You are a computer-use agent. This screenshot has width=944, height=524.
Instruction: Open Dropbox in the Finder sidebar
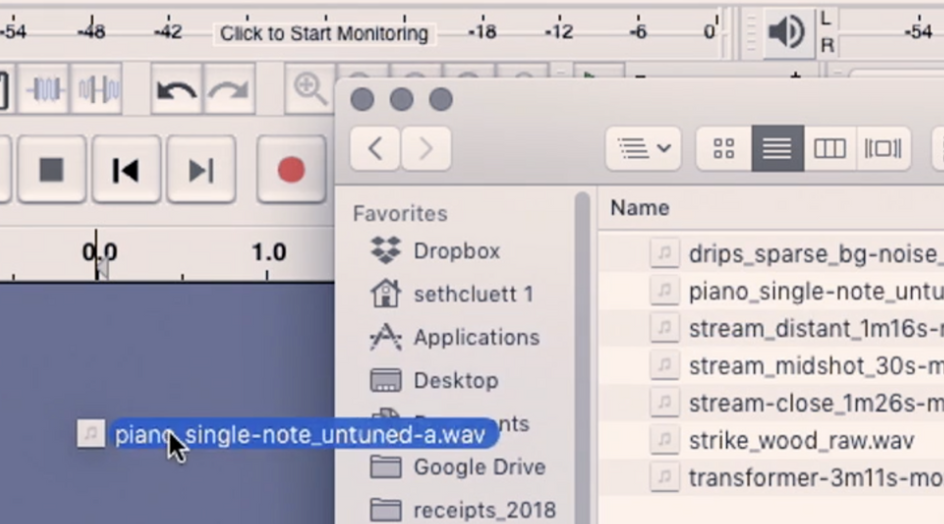click(x=456, y=251)
